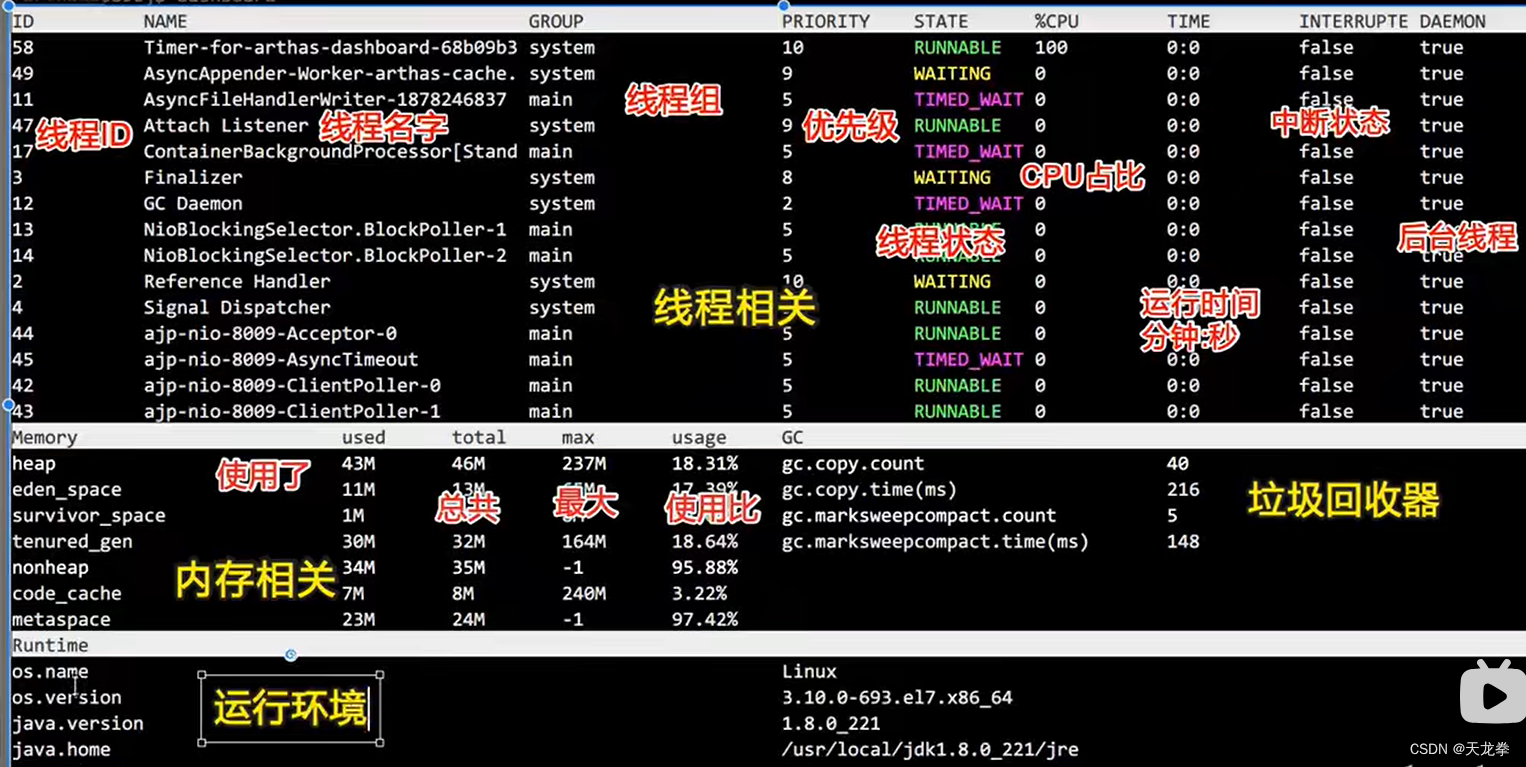Select the os.name label
This screenshot has width=1526, height=767.
point(50,671)
